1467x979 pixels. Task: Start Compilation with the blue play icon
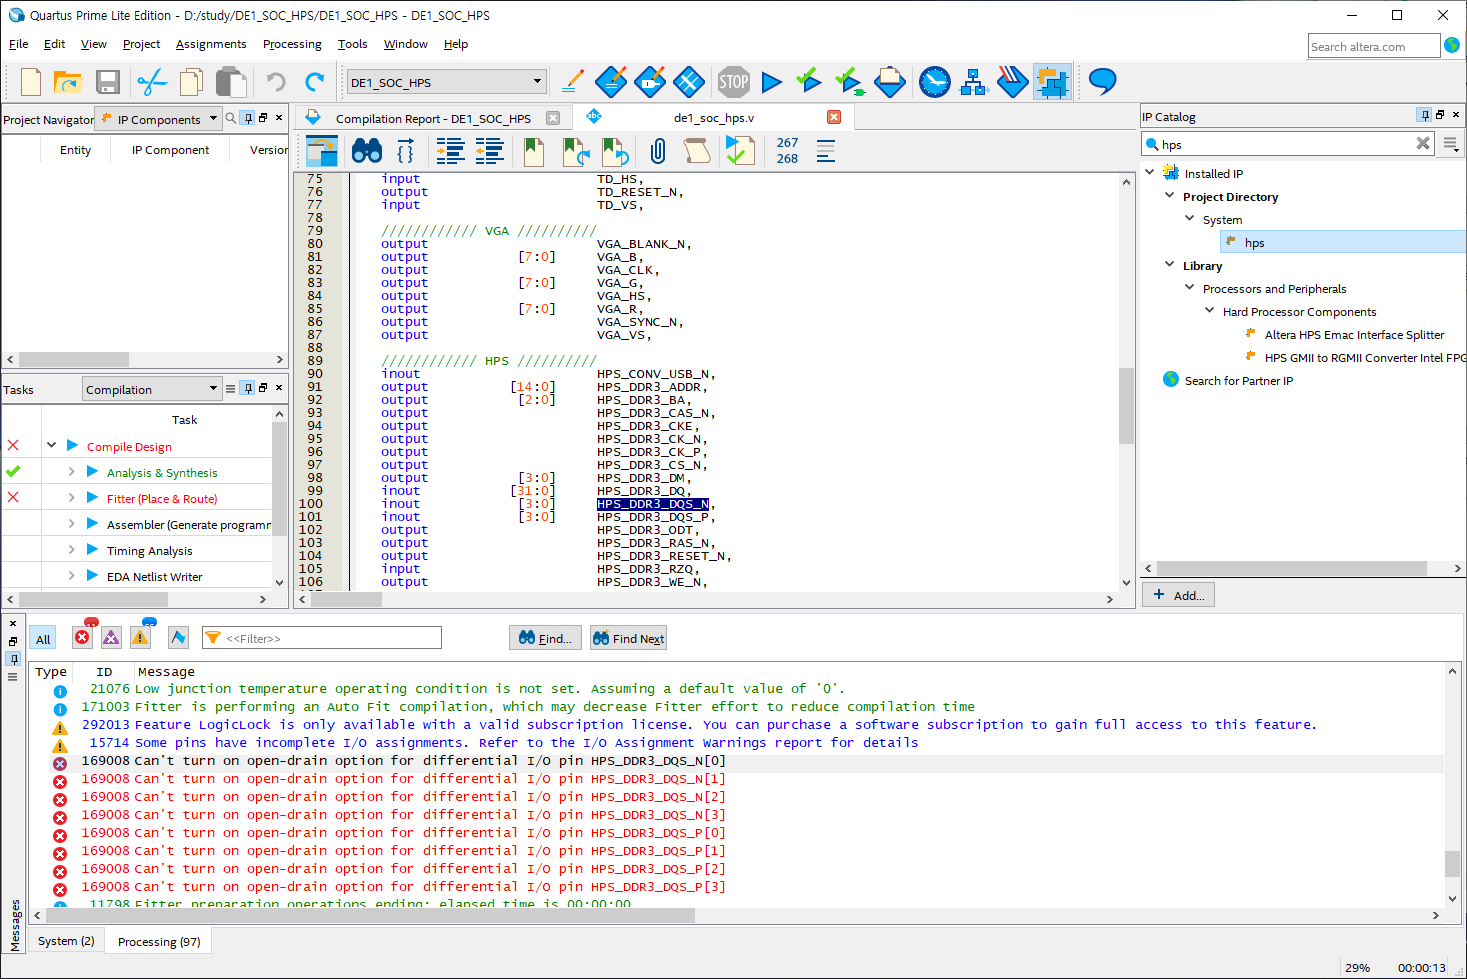(772, 82)
